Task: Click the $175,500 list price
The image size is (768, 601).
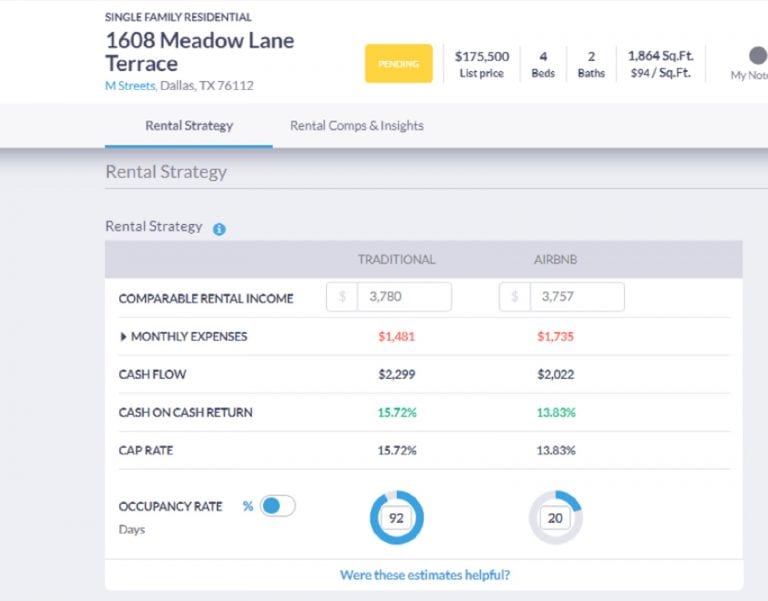Action: (482, 57)
